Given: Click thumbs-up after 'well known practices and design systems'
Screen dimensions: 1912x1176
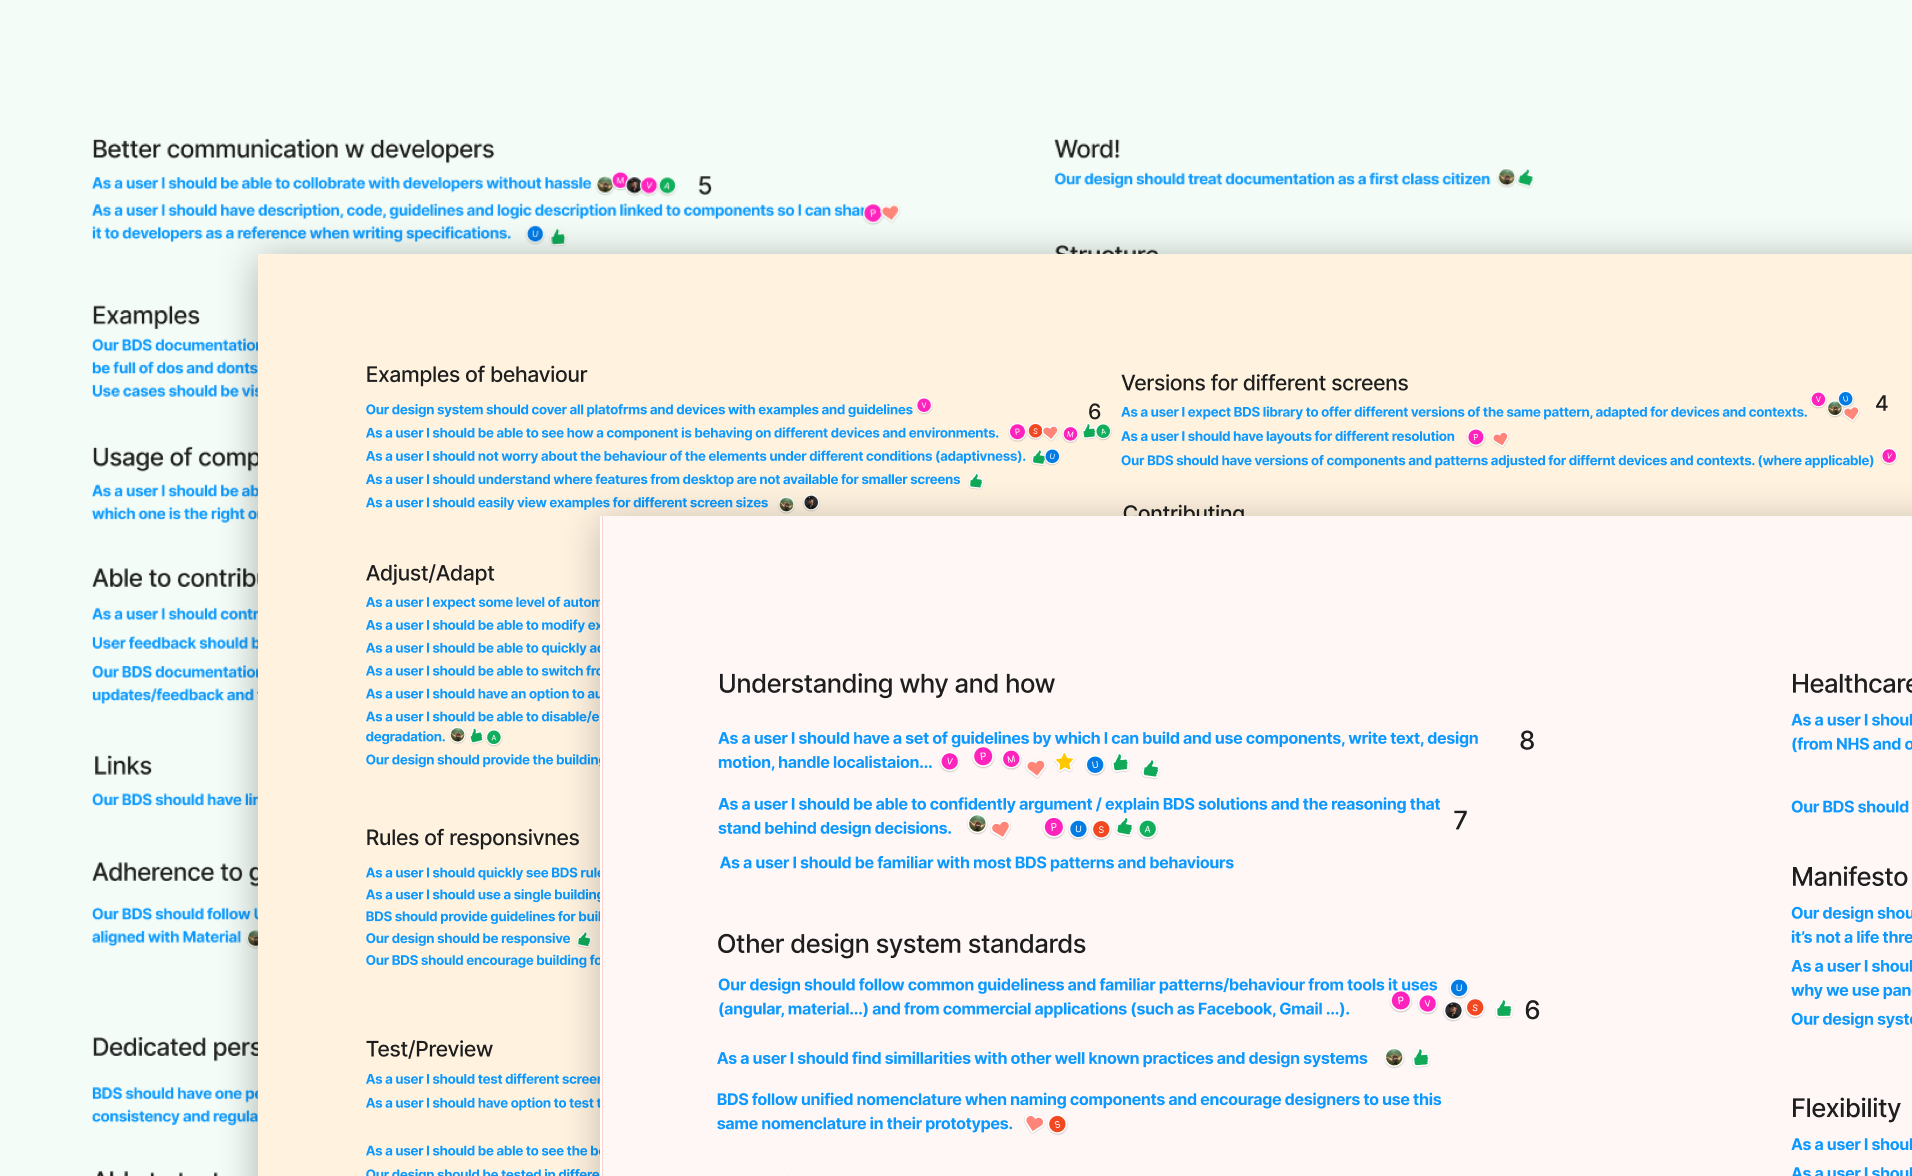Looking at the screenshot, I should pos(1421,1057).
